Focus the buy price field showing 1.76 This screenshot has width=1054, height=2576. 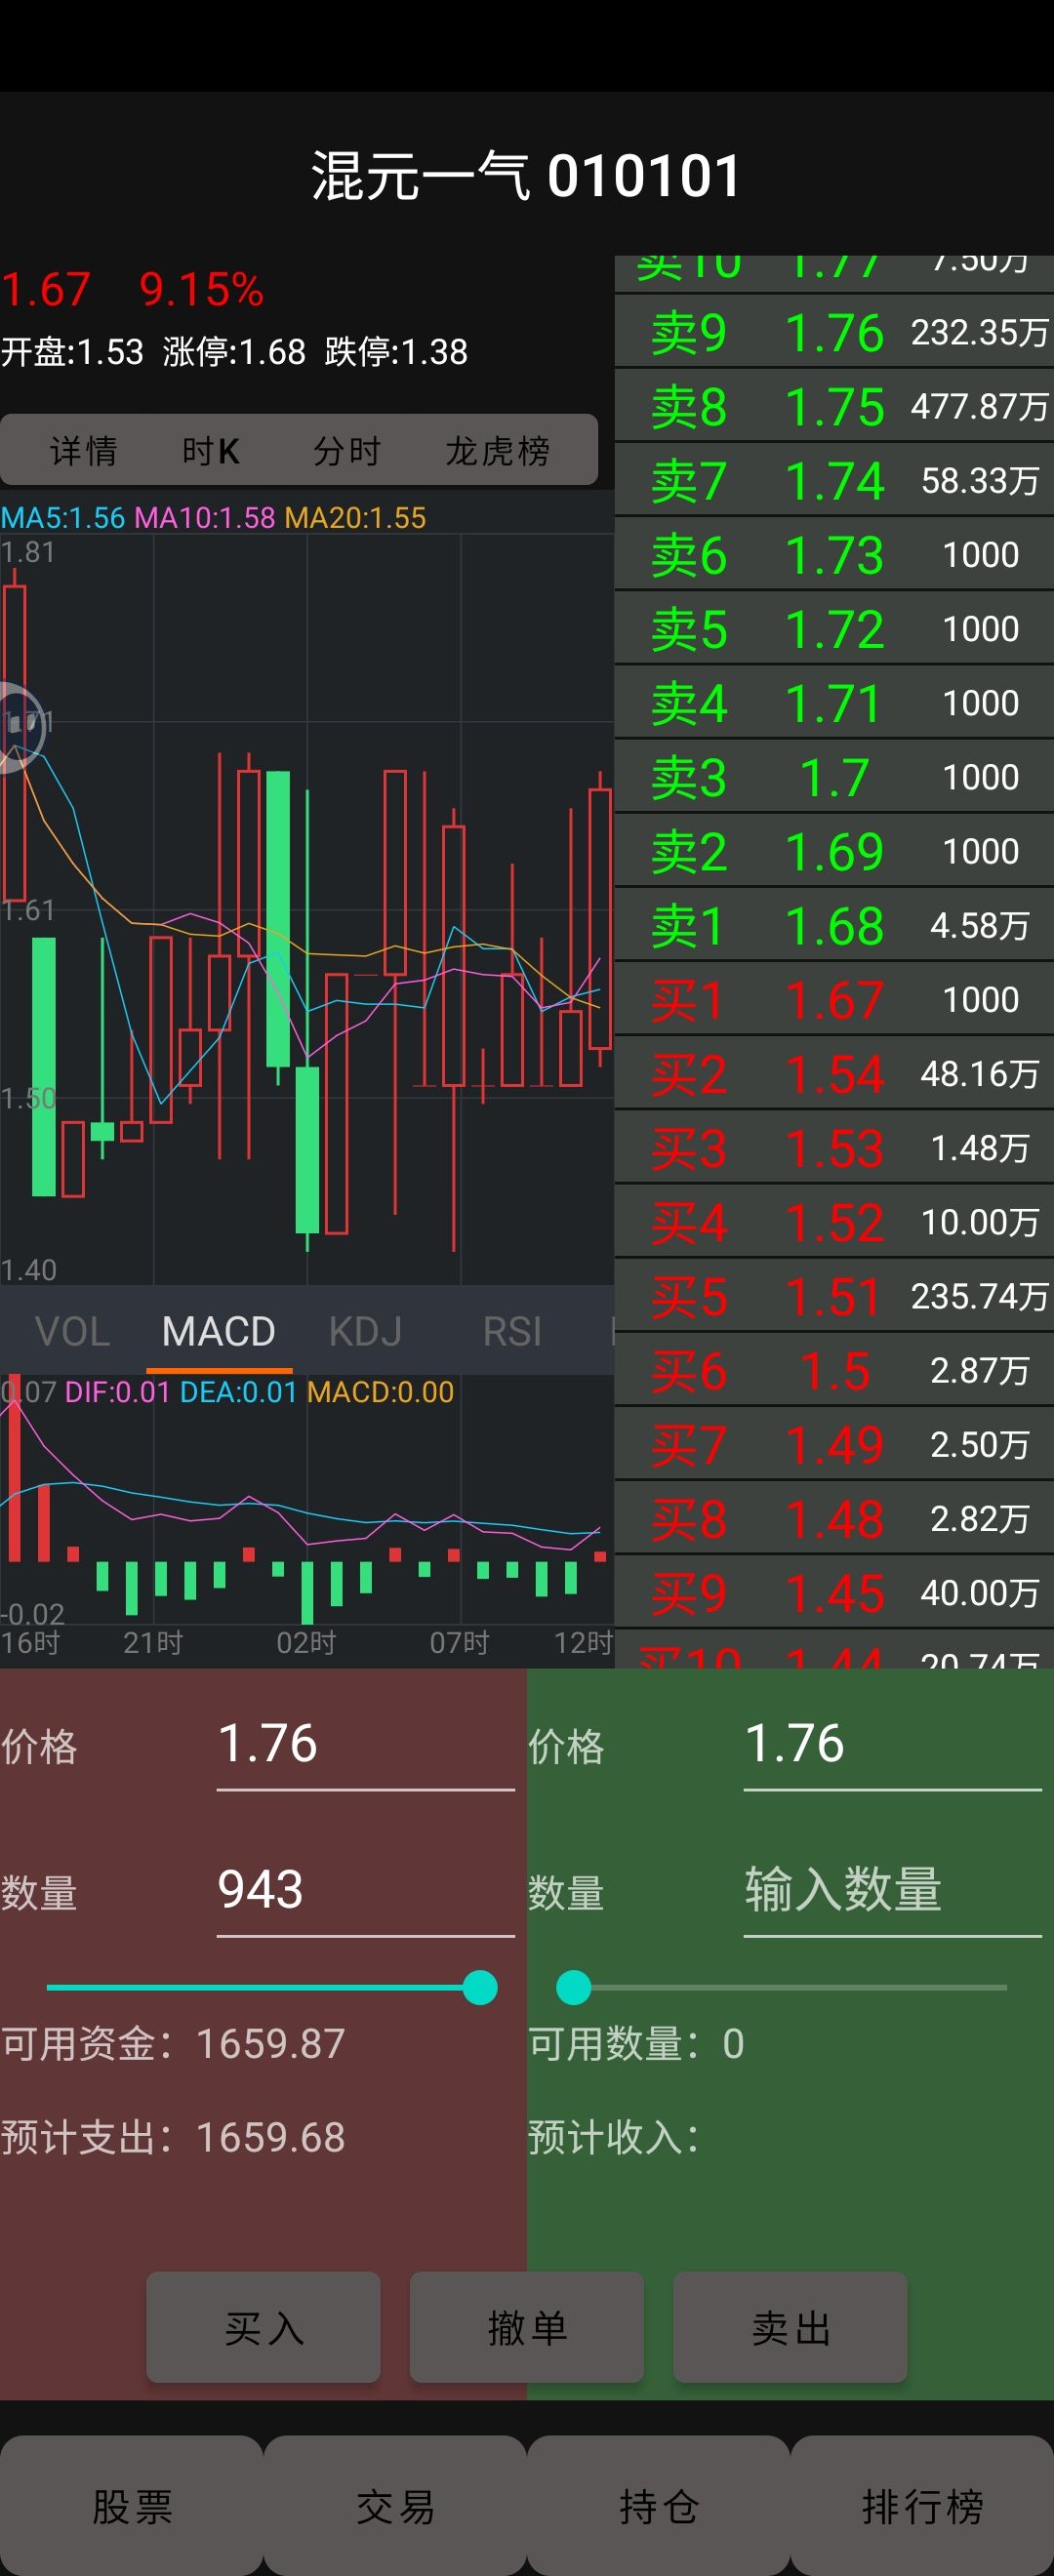(365, 1745)
